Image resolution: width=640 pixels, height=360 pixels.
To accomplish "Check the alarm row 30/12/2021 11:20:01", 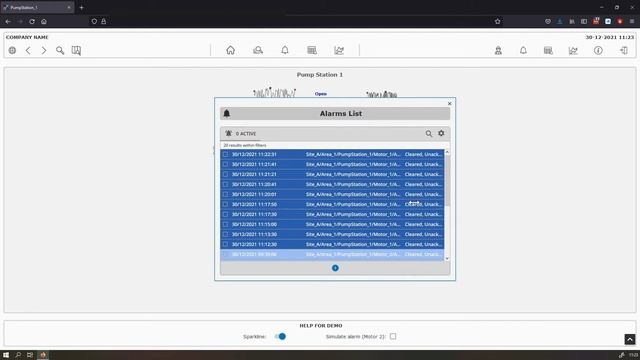I will [225, 194].
